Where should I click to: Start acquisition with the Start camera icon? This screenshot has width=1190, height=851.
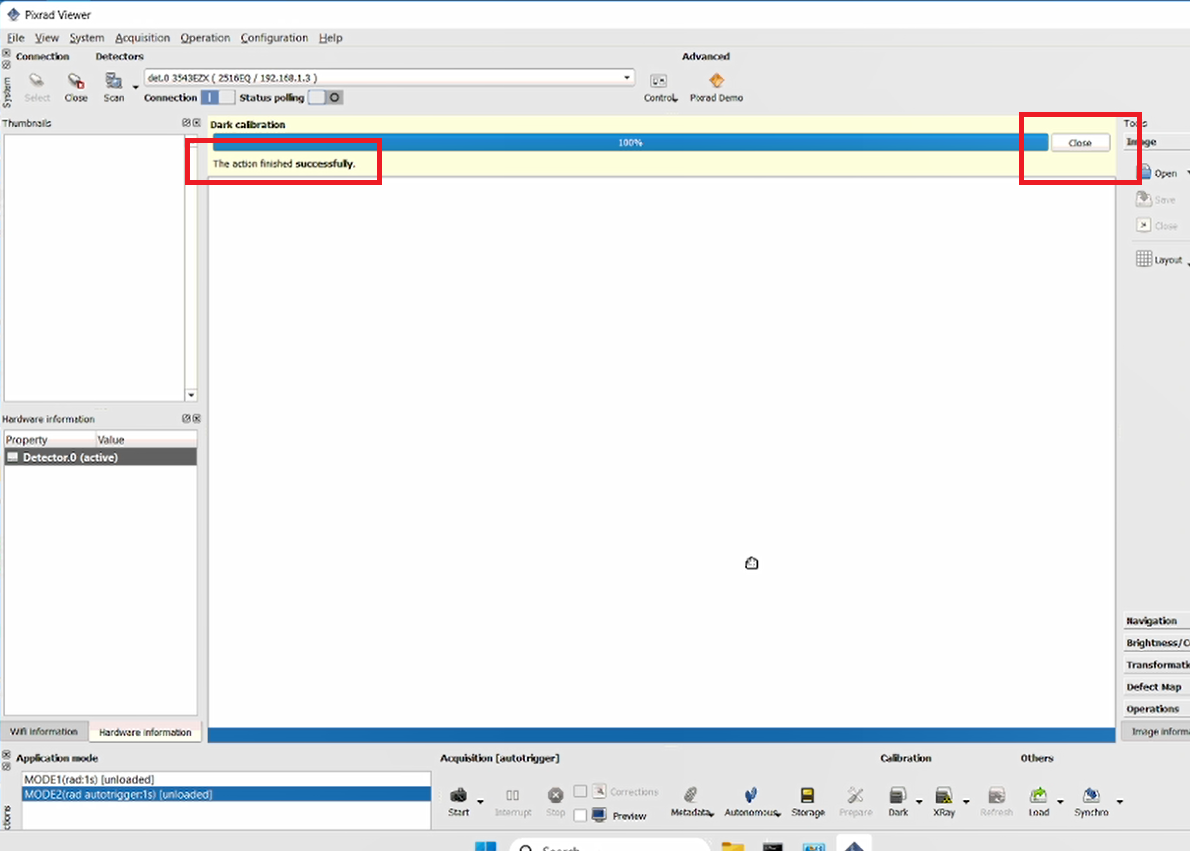click(x=458, y=795)
